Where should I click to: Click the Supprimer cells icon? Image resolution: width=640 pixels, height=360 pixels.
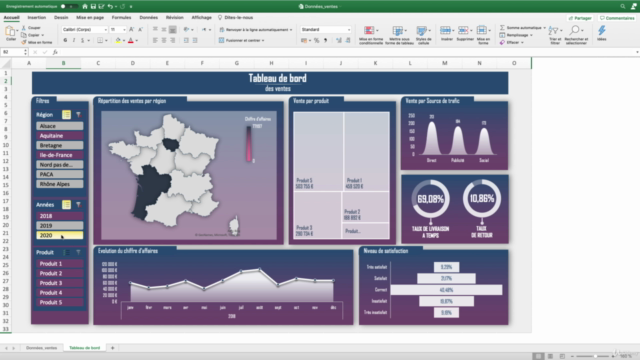tap(463, 31)
